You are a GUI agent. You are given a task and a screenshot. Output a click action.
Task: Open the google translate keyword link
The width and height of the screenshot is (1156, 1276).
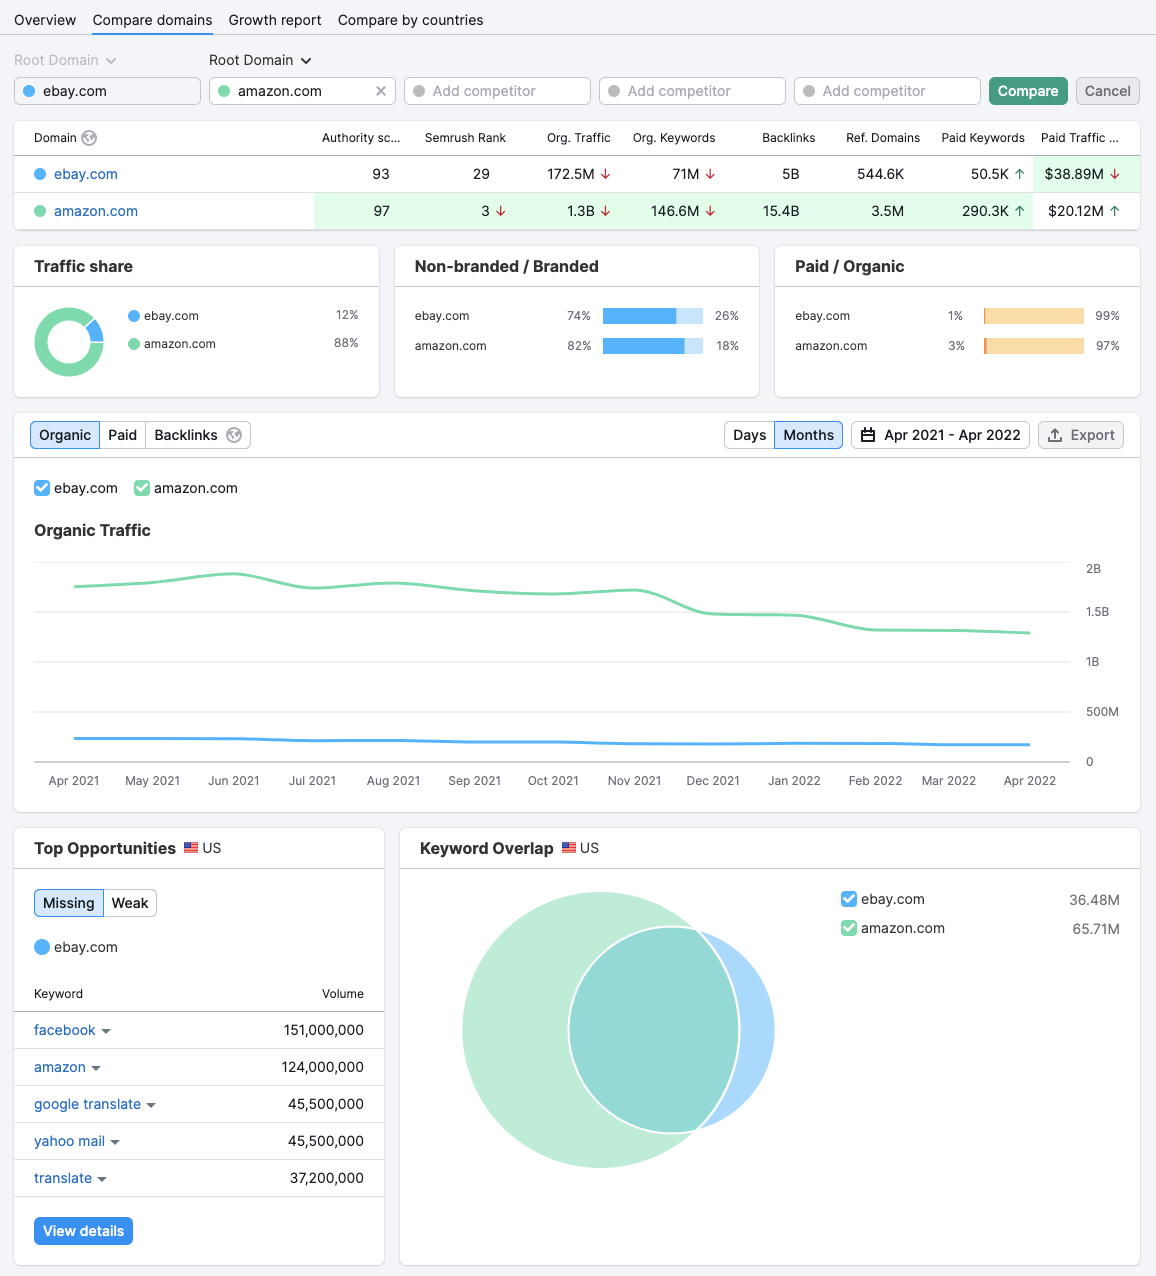point(87,1104)
